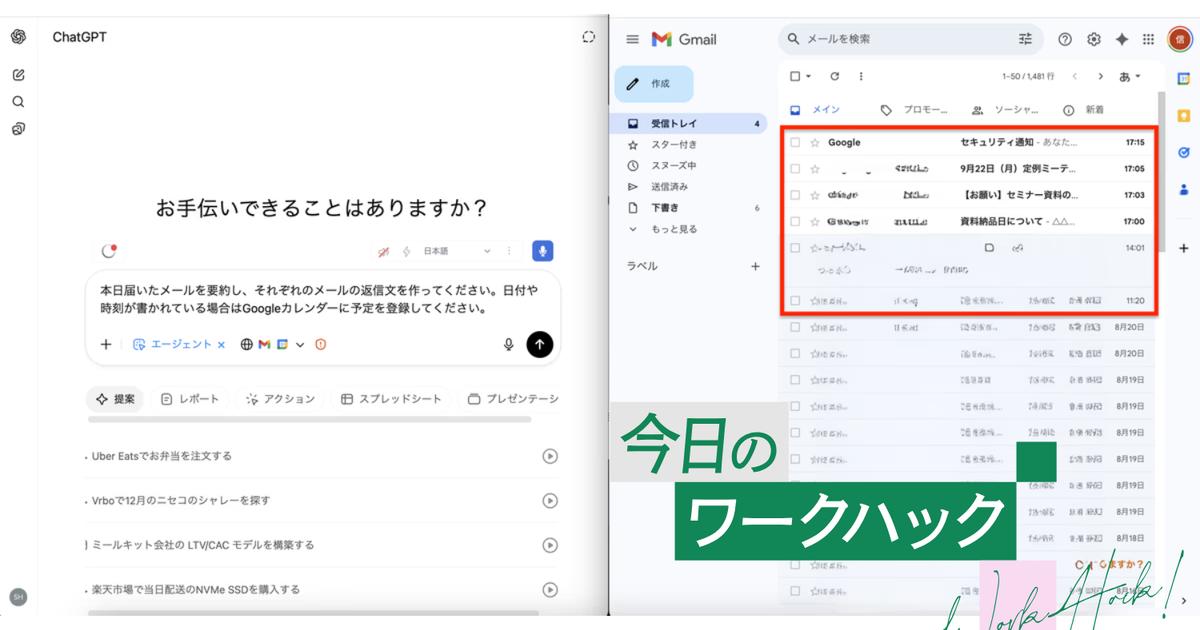The height and width of the screenshot is (630, 1200).
Task: Click the ChatGPT model title in header
Action: (79, 37)
